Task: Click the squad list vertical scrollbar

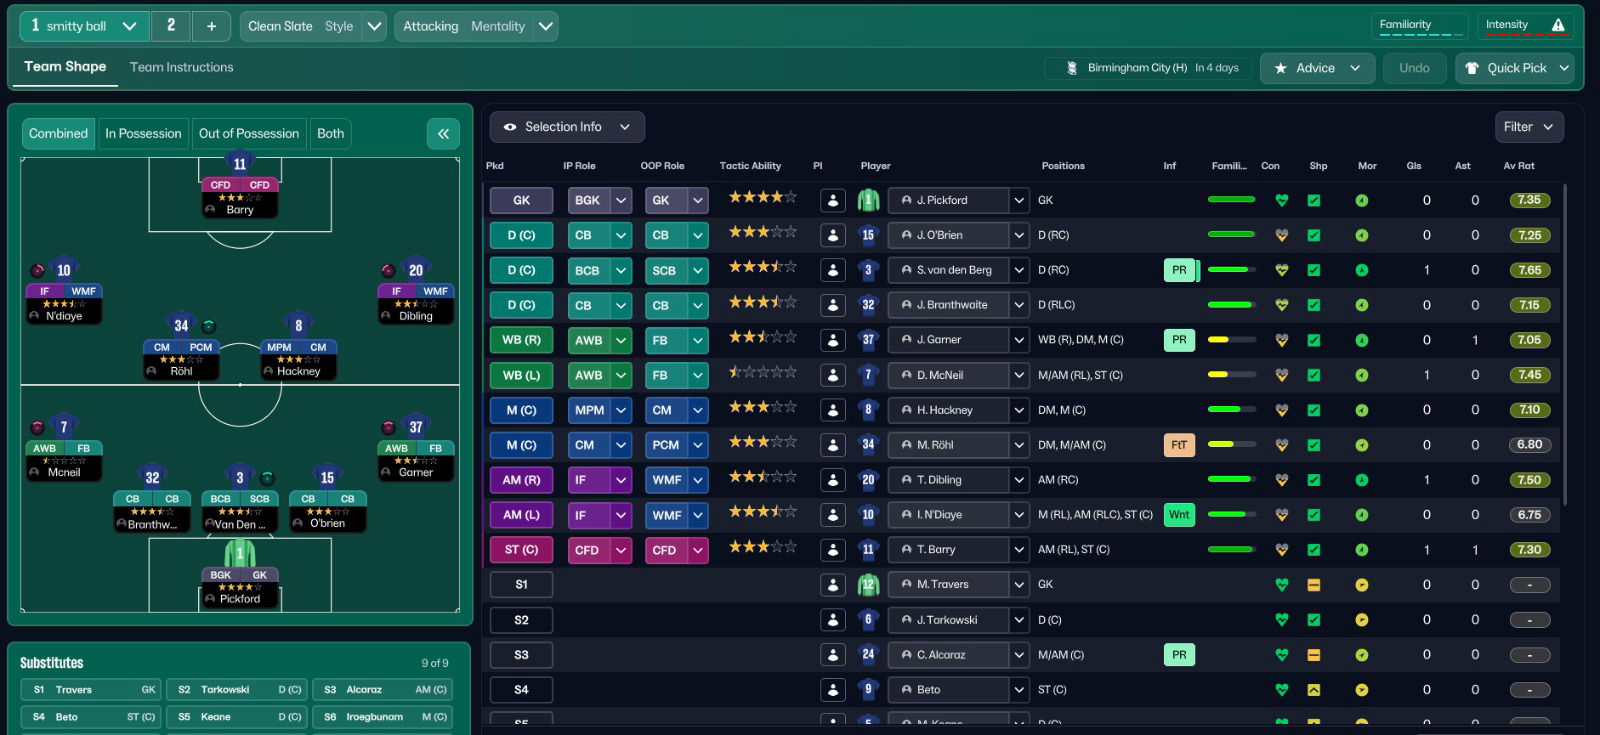Action: tap(1565, 345)
